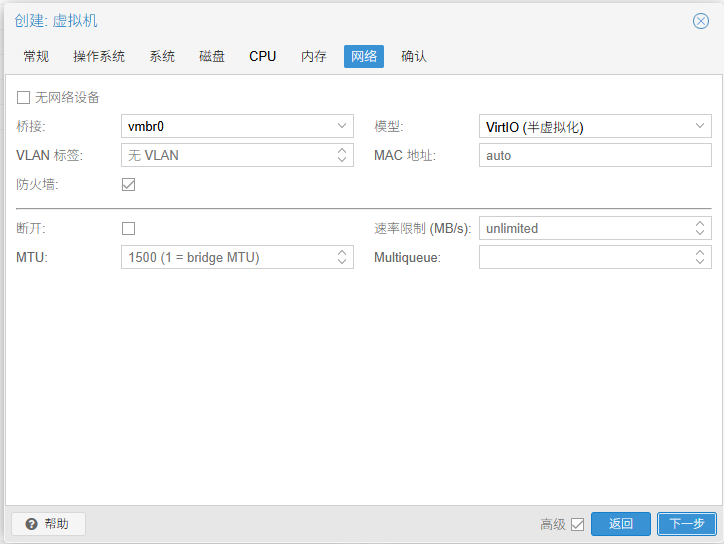Click the MTU field spinner arrows

click(x=342, y=257)
